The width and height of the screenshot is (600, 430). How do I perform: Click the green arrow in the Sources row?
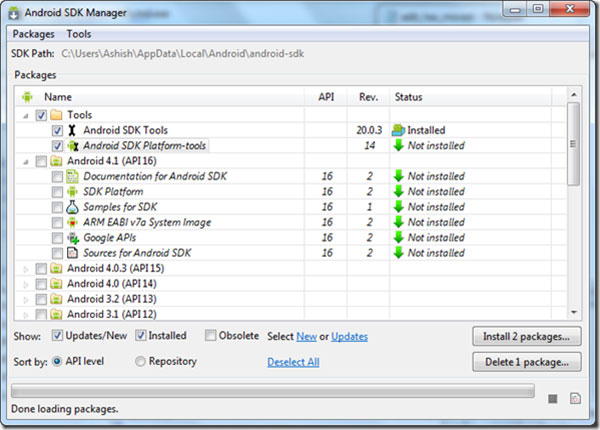(399, 252)
